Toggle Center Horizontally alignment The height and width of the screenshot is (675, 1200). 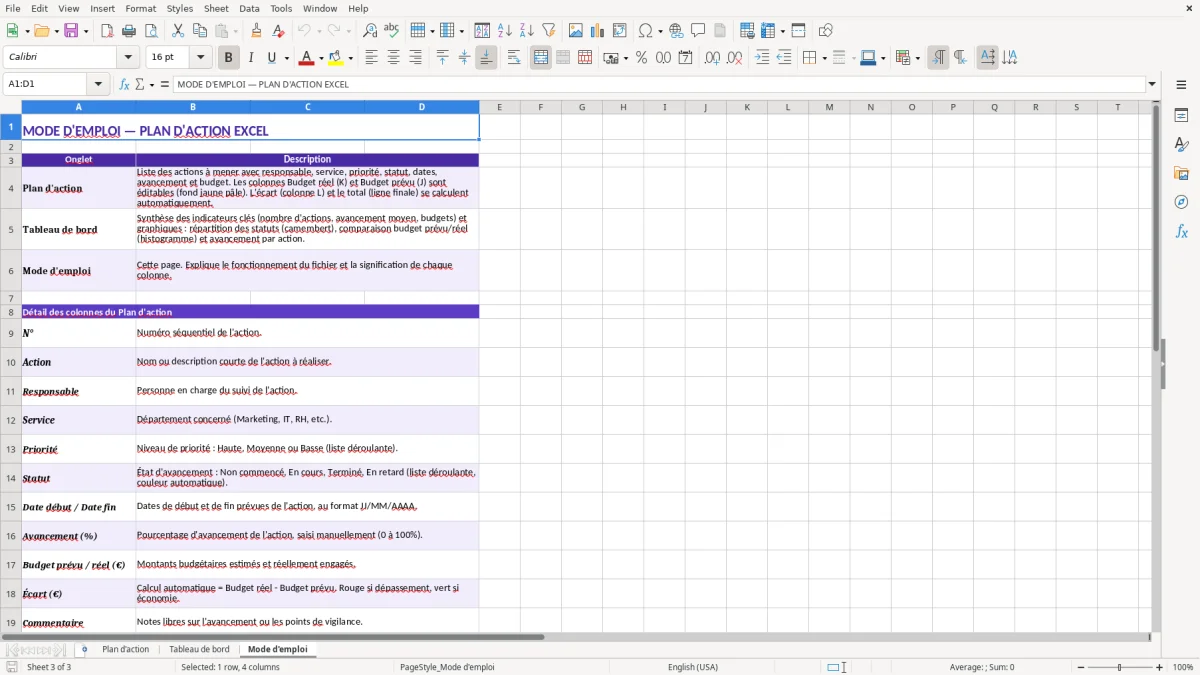coord(393,58)
